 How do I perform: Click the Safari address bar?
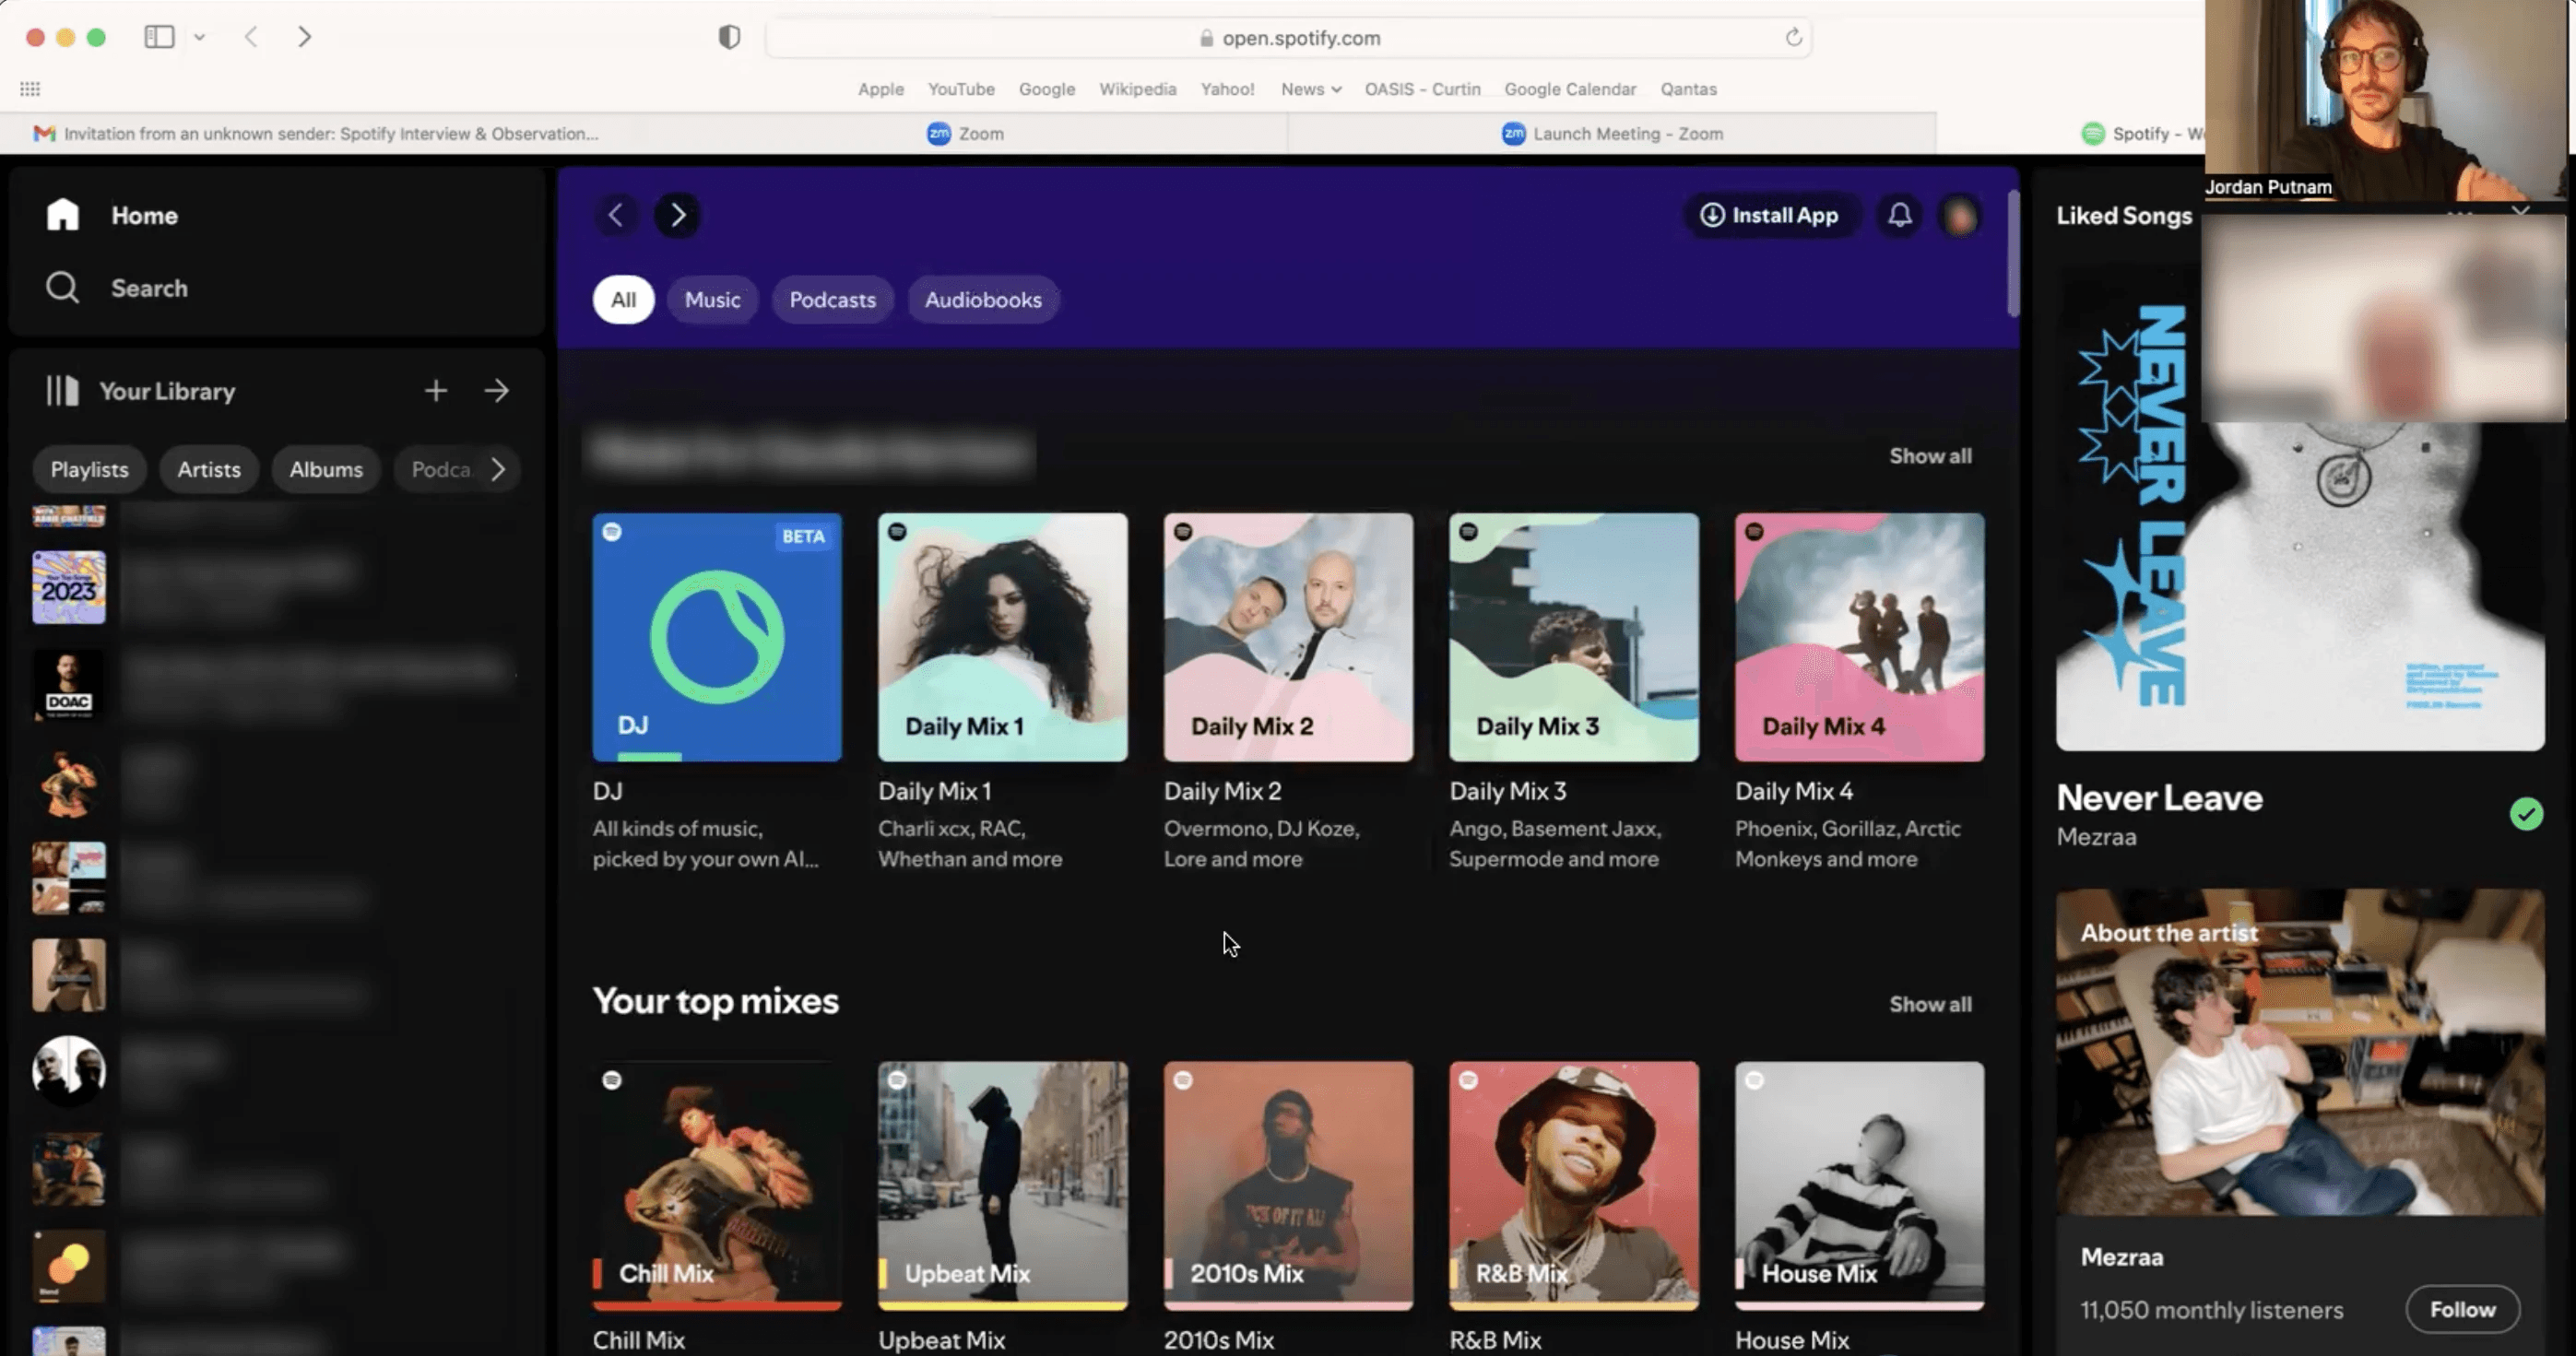pyautogui.click(x=1289, y=38)
